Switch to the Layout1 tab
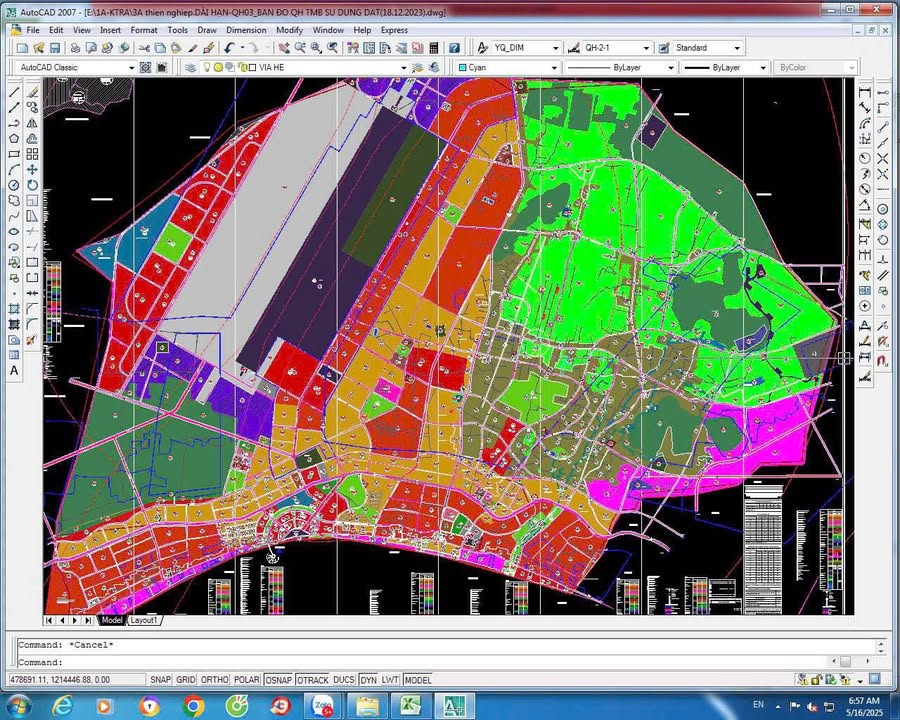The height and width of the screenshot is (720, 900). pyautogui.click(x=144, y=620)
